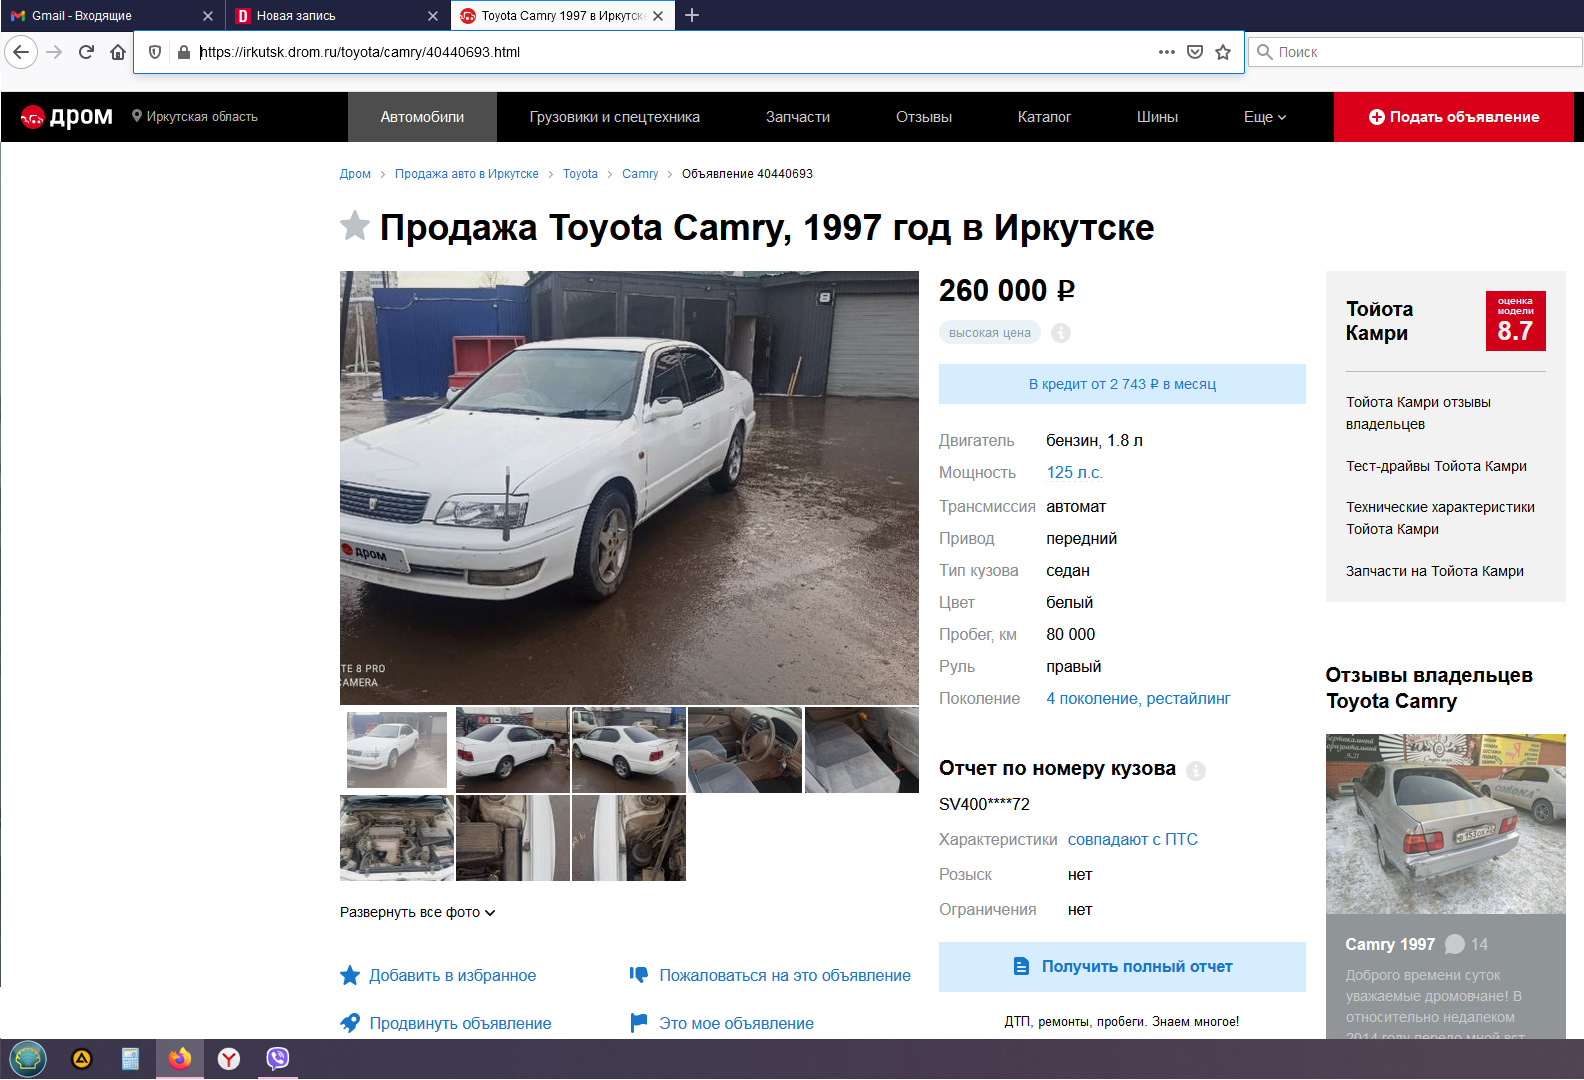Open Технические характеристики Тойота Камри link
The image size is (1584, 1080).
click(1440, 518)
